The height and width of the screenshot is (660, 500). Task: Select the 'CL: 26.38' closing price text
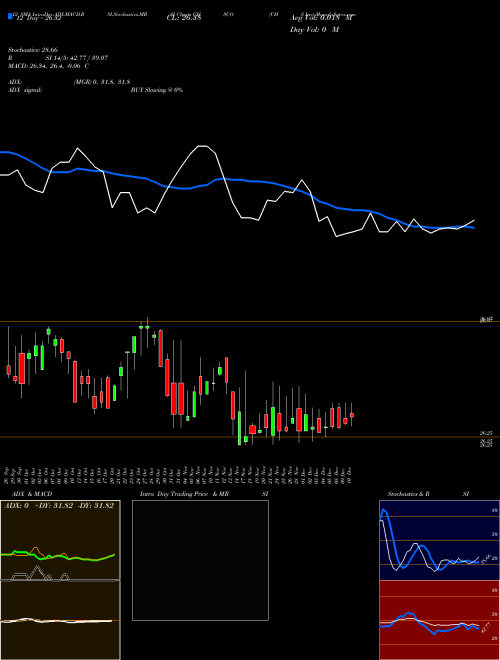click(x=184, y=18)
